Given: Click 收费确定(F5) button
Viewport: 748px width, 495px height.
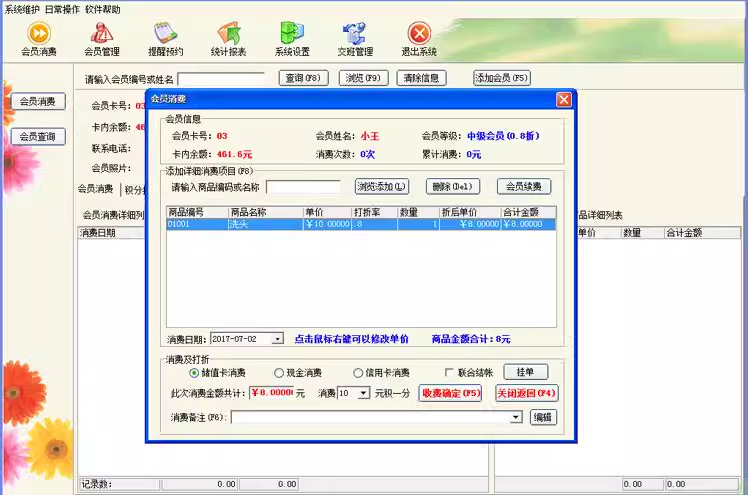Looking at the screenshot, I should pyautogui.click(x=450, y=393).
